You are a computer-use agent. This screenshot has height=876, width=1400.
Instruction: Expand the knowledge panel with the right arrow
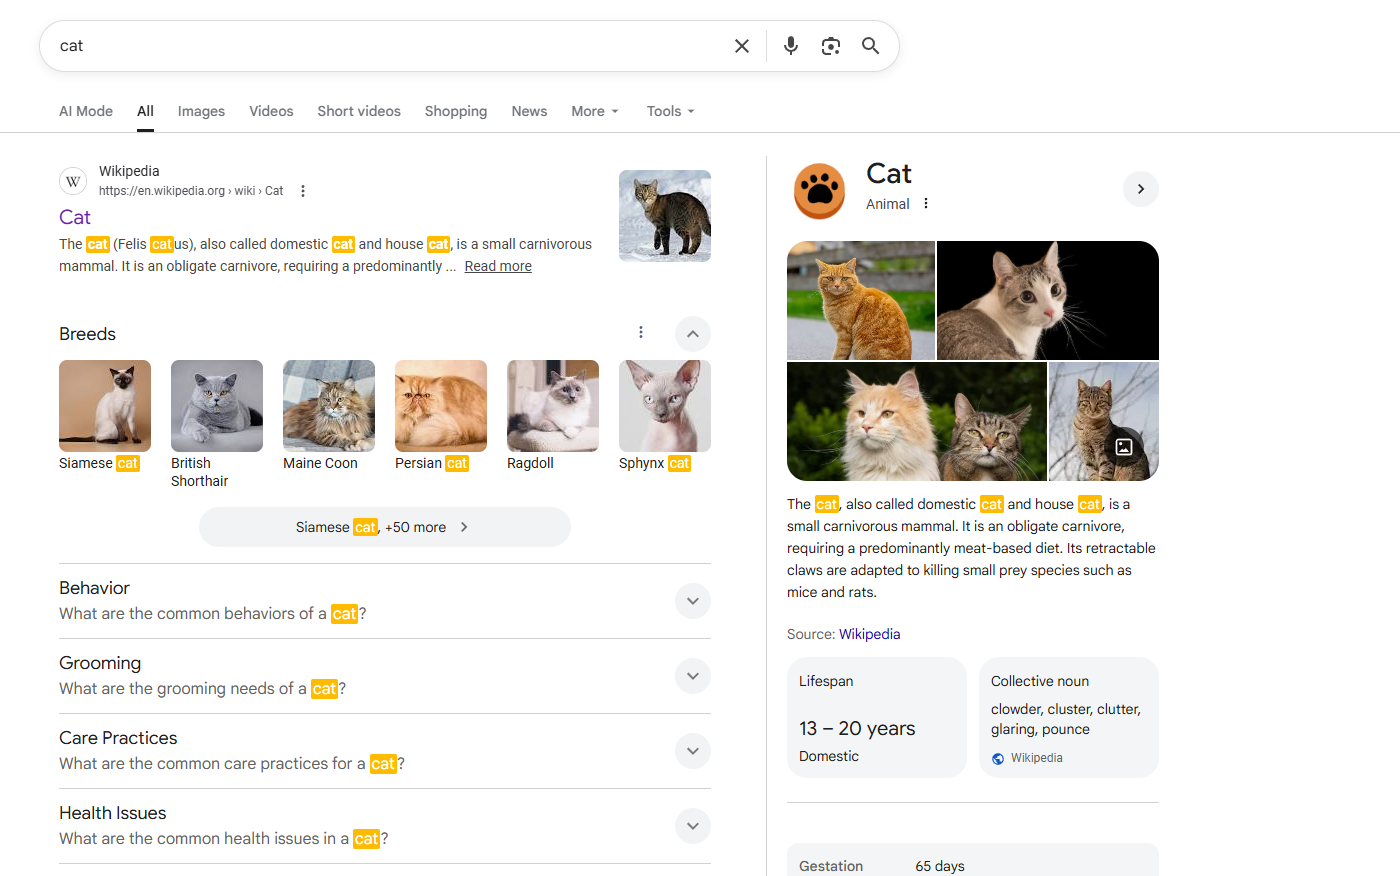tap(1140, 188)
